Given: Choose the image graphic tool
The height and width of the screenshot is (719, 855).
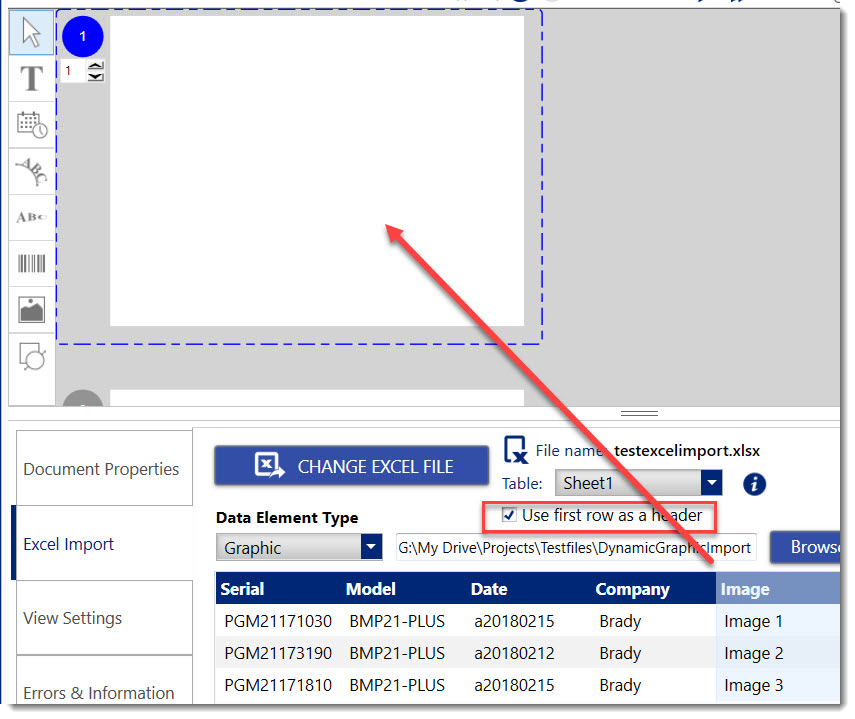Looking at the screenshot, I should (x=31, y=310).
